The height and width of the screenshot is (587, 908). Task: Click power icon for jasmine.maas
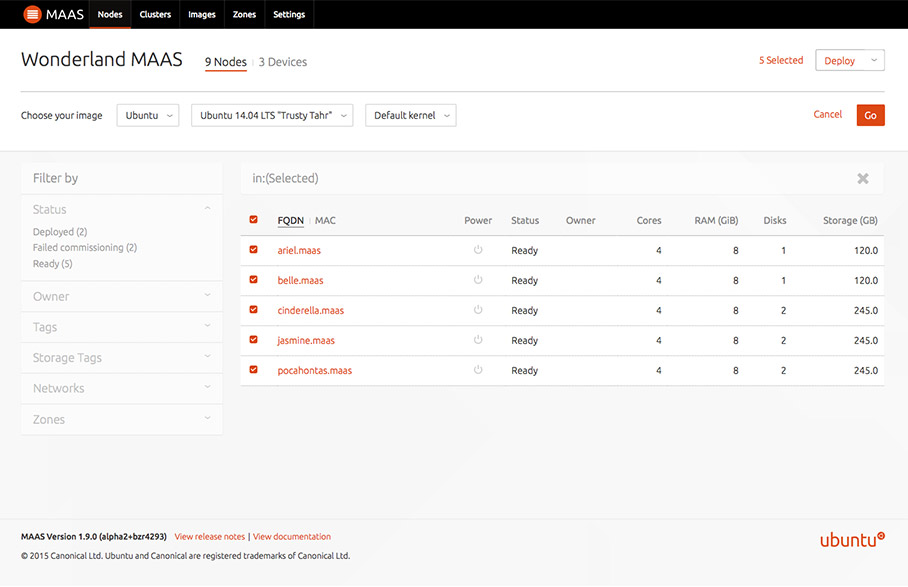pyautogui.click(x=478, y=340)
